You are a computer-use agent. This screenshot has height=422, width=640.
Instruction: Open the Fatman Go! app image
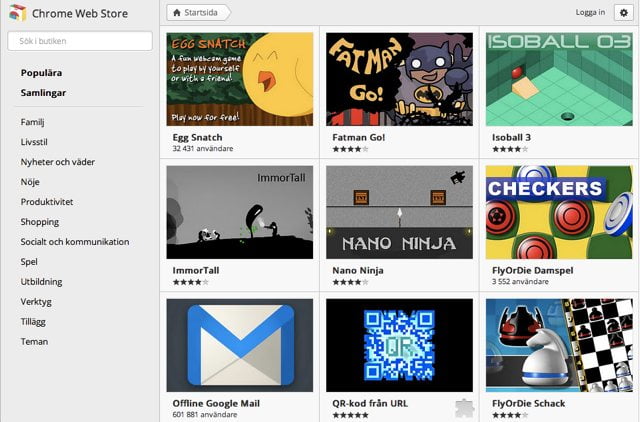399,79
